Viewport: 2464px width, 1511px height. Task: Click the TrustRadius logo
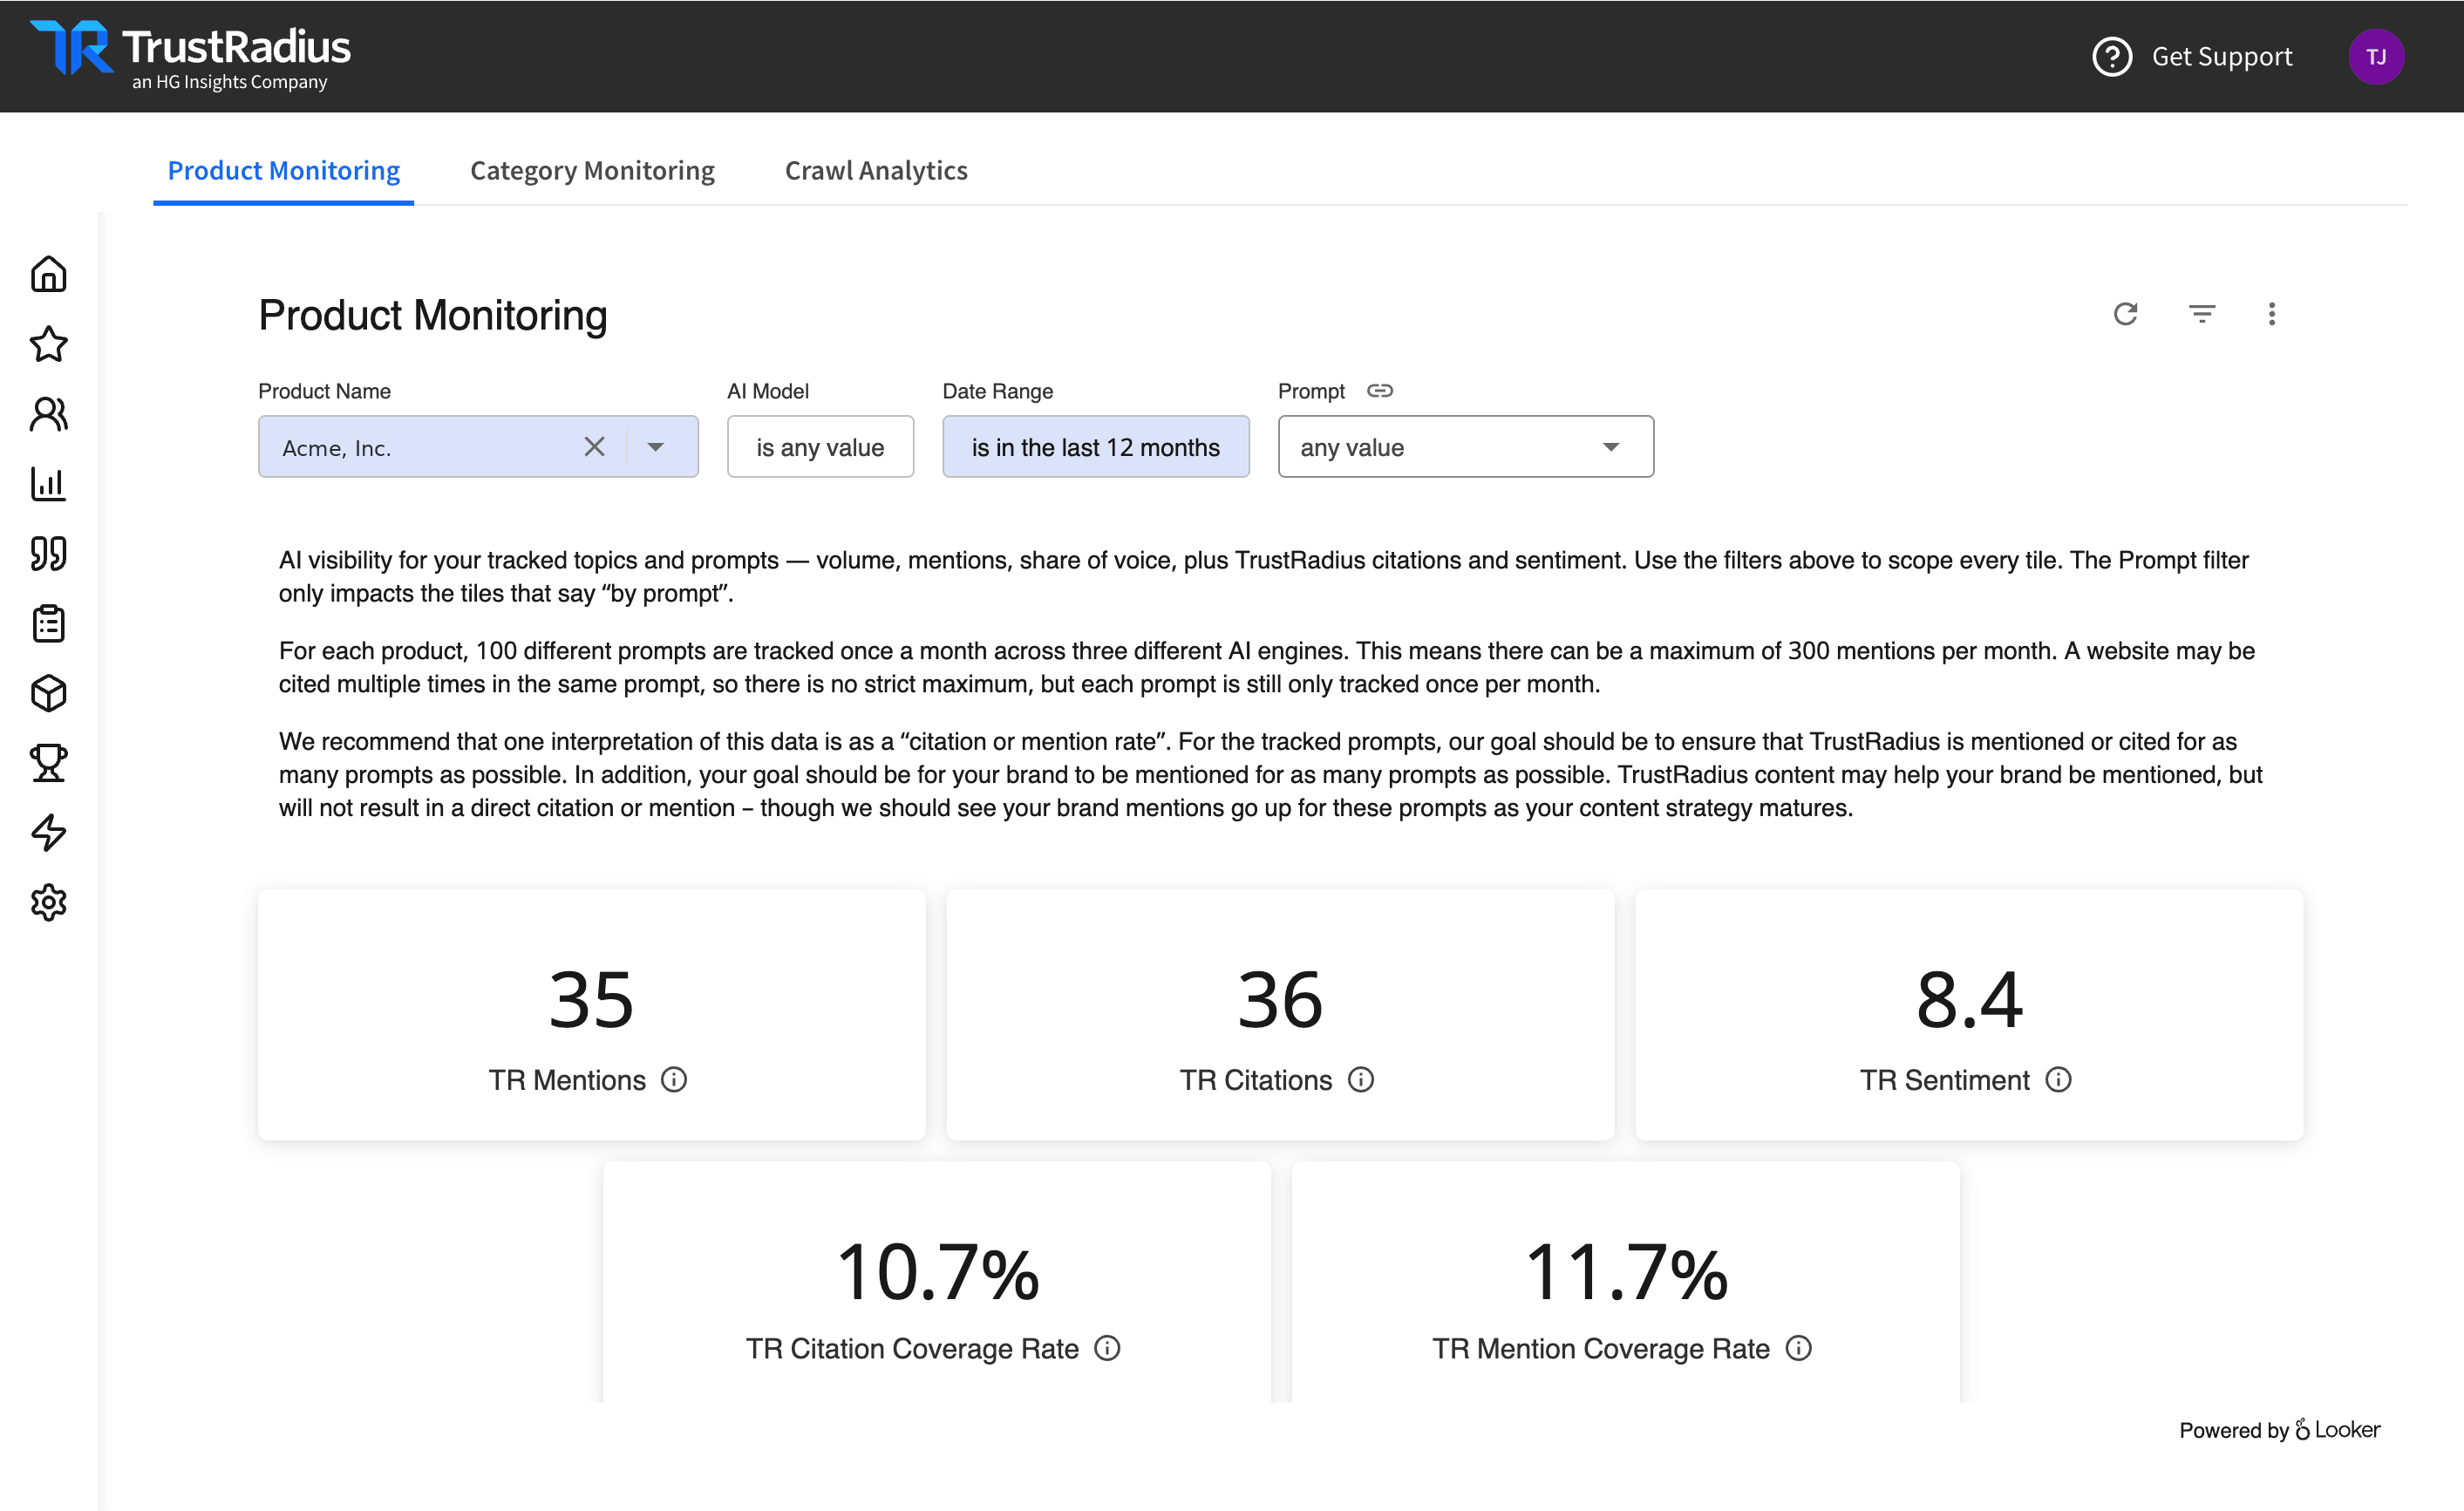[190, 54]
